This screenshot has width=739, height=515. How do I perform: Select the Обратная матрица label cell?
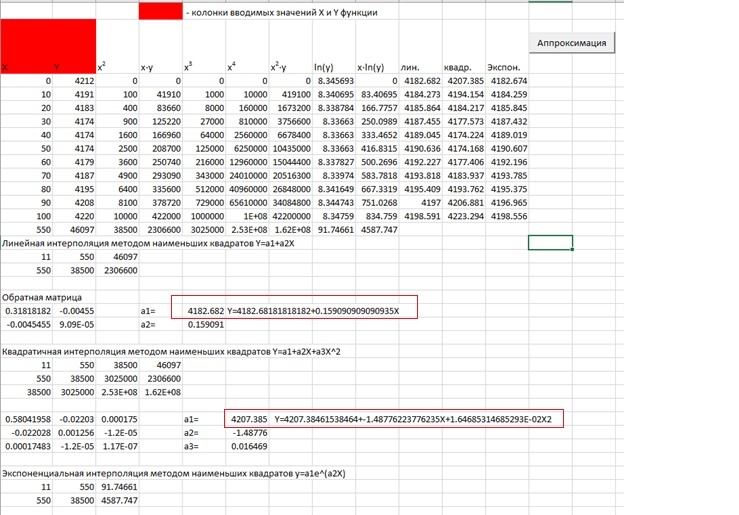coord(42,297)
